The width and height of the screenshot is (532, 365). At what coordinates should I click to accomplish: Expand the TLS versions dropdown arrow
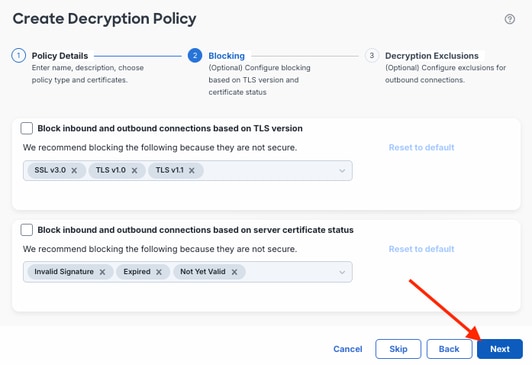pyautogui.click(x=342, y=170)
